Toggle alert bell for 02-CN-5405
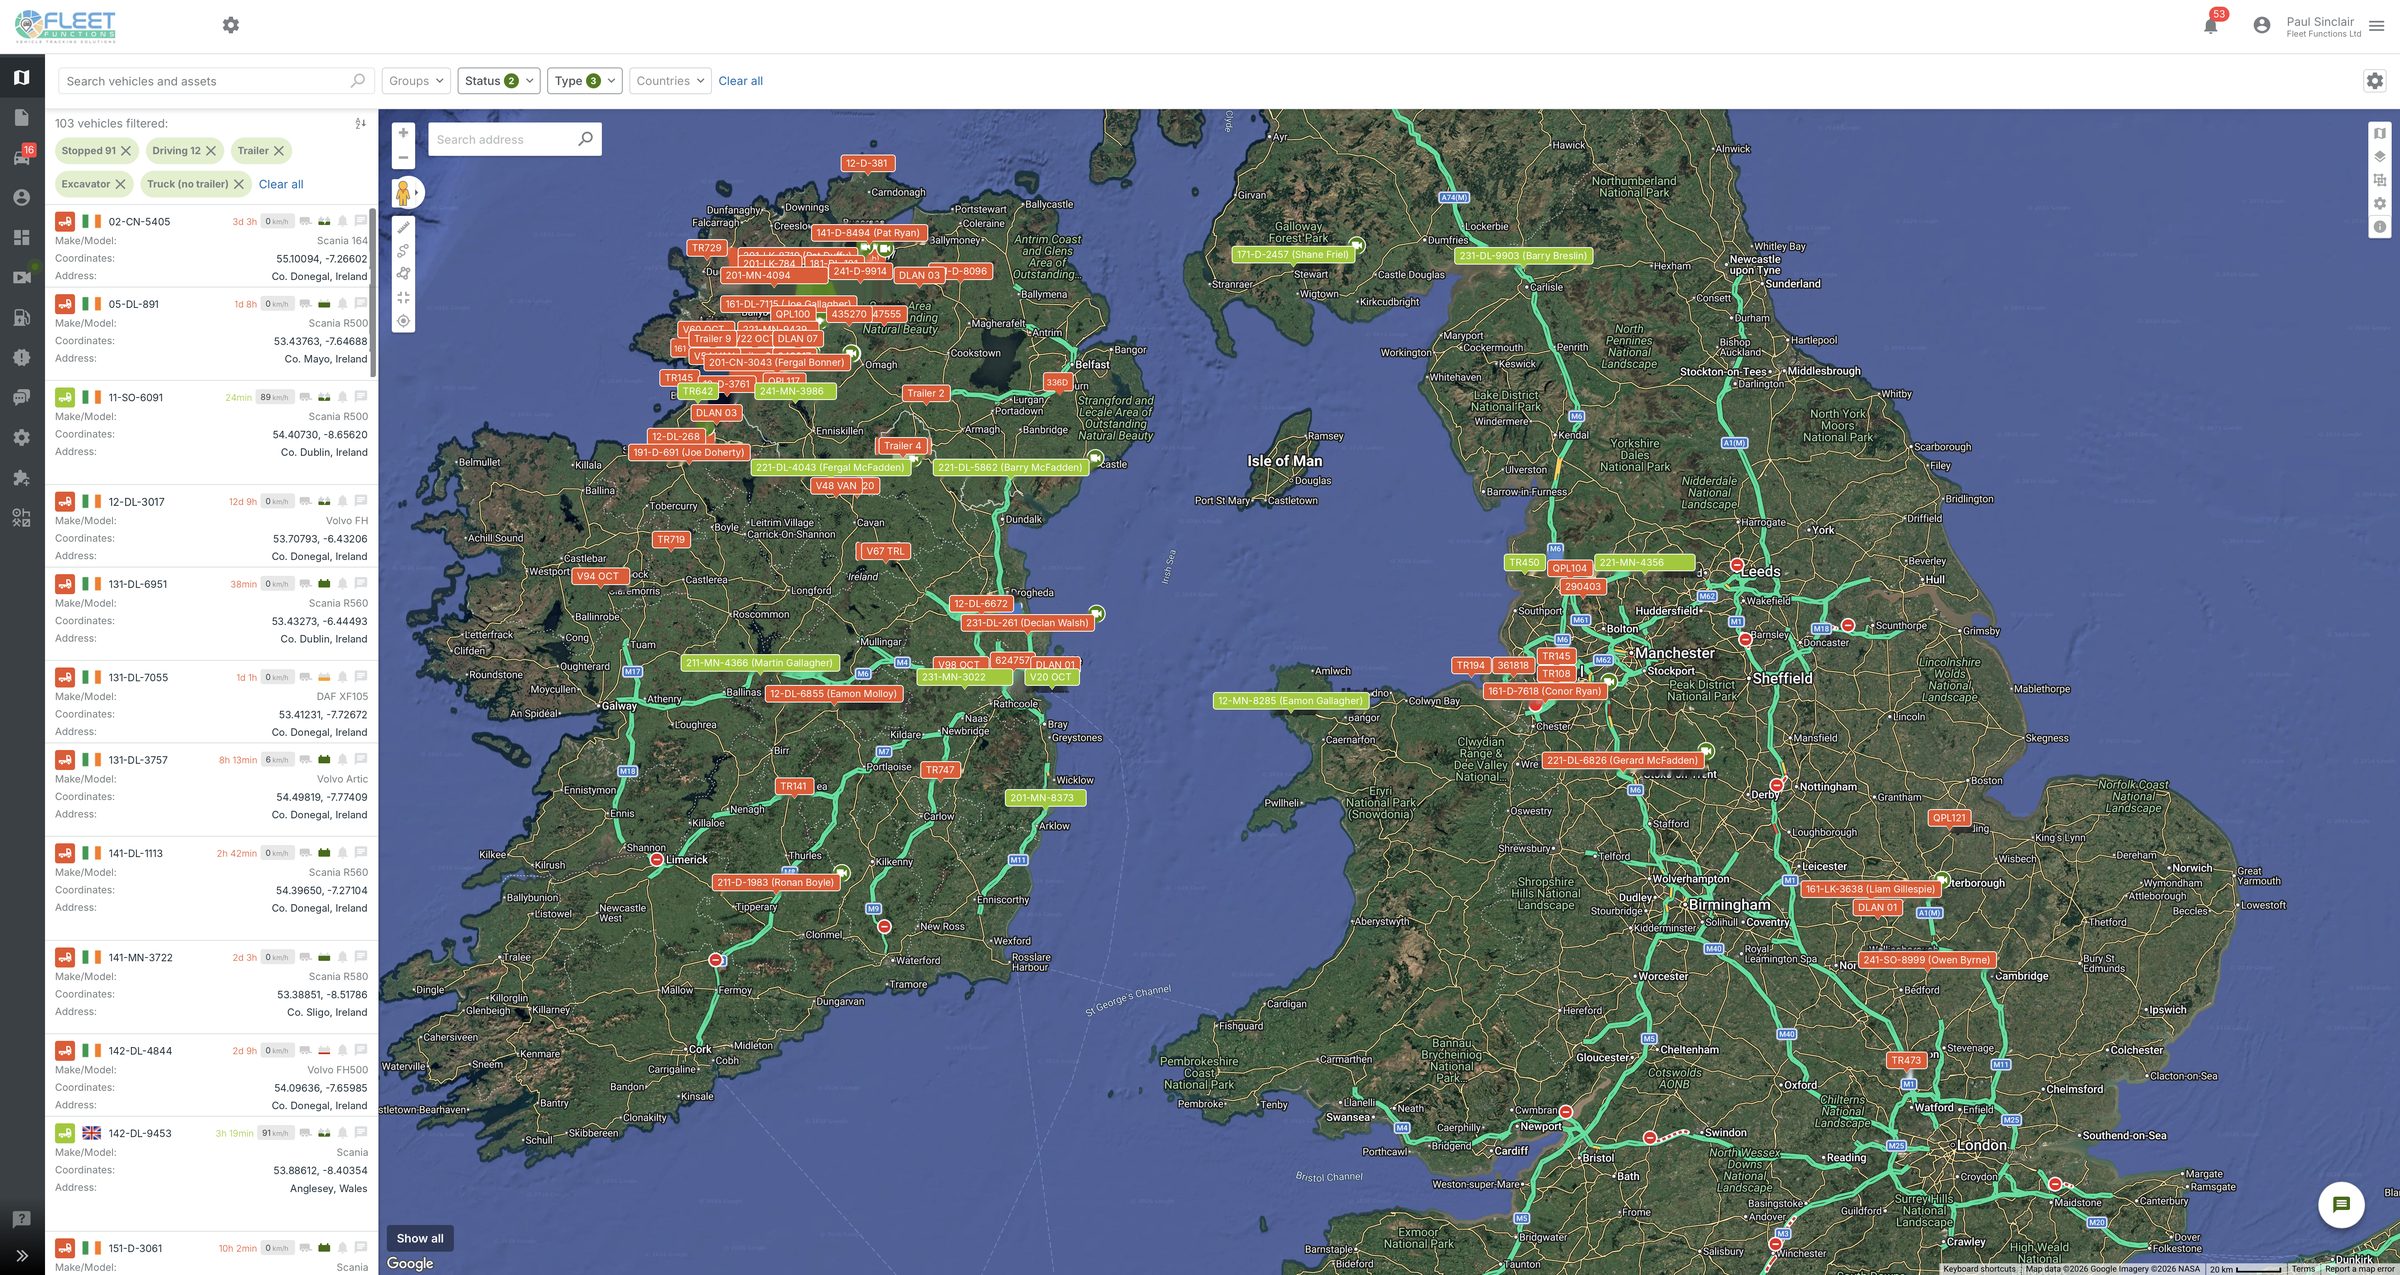This screenshot has height=1275, width=2400. [342, 221]
